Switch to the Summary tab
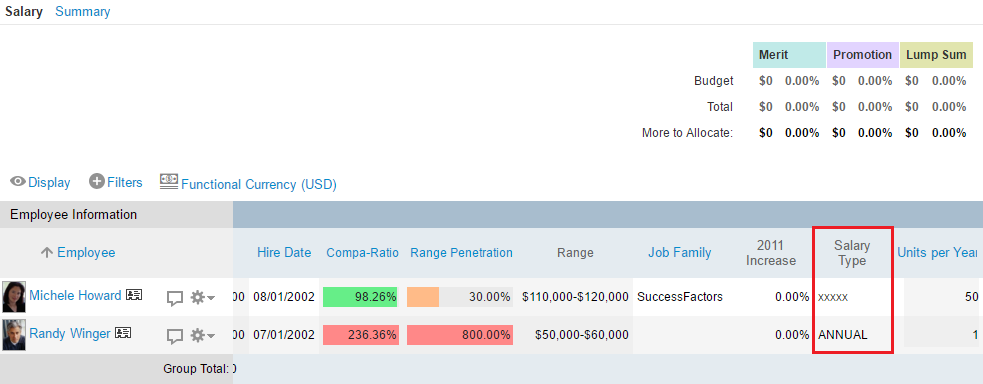The height and width of the screenshot is (384, 983). point(83,11)
